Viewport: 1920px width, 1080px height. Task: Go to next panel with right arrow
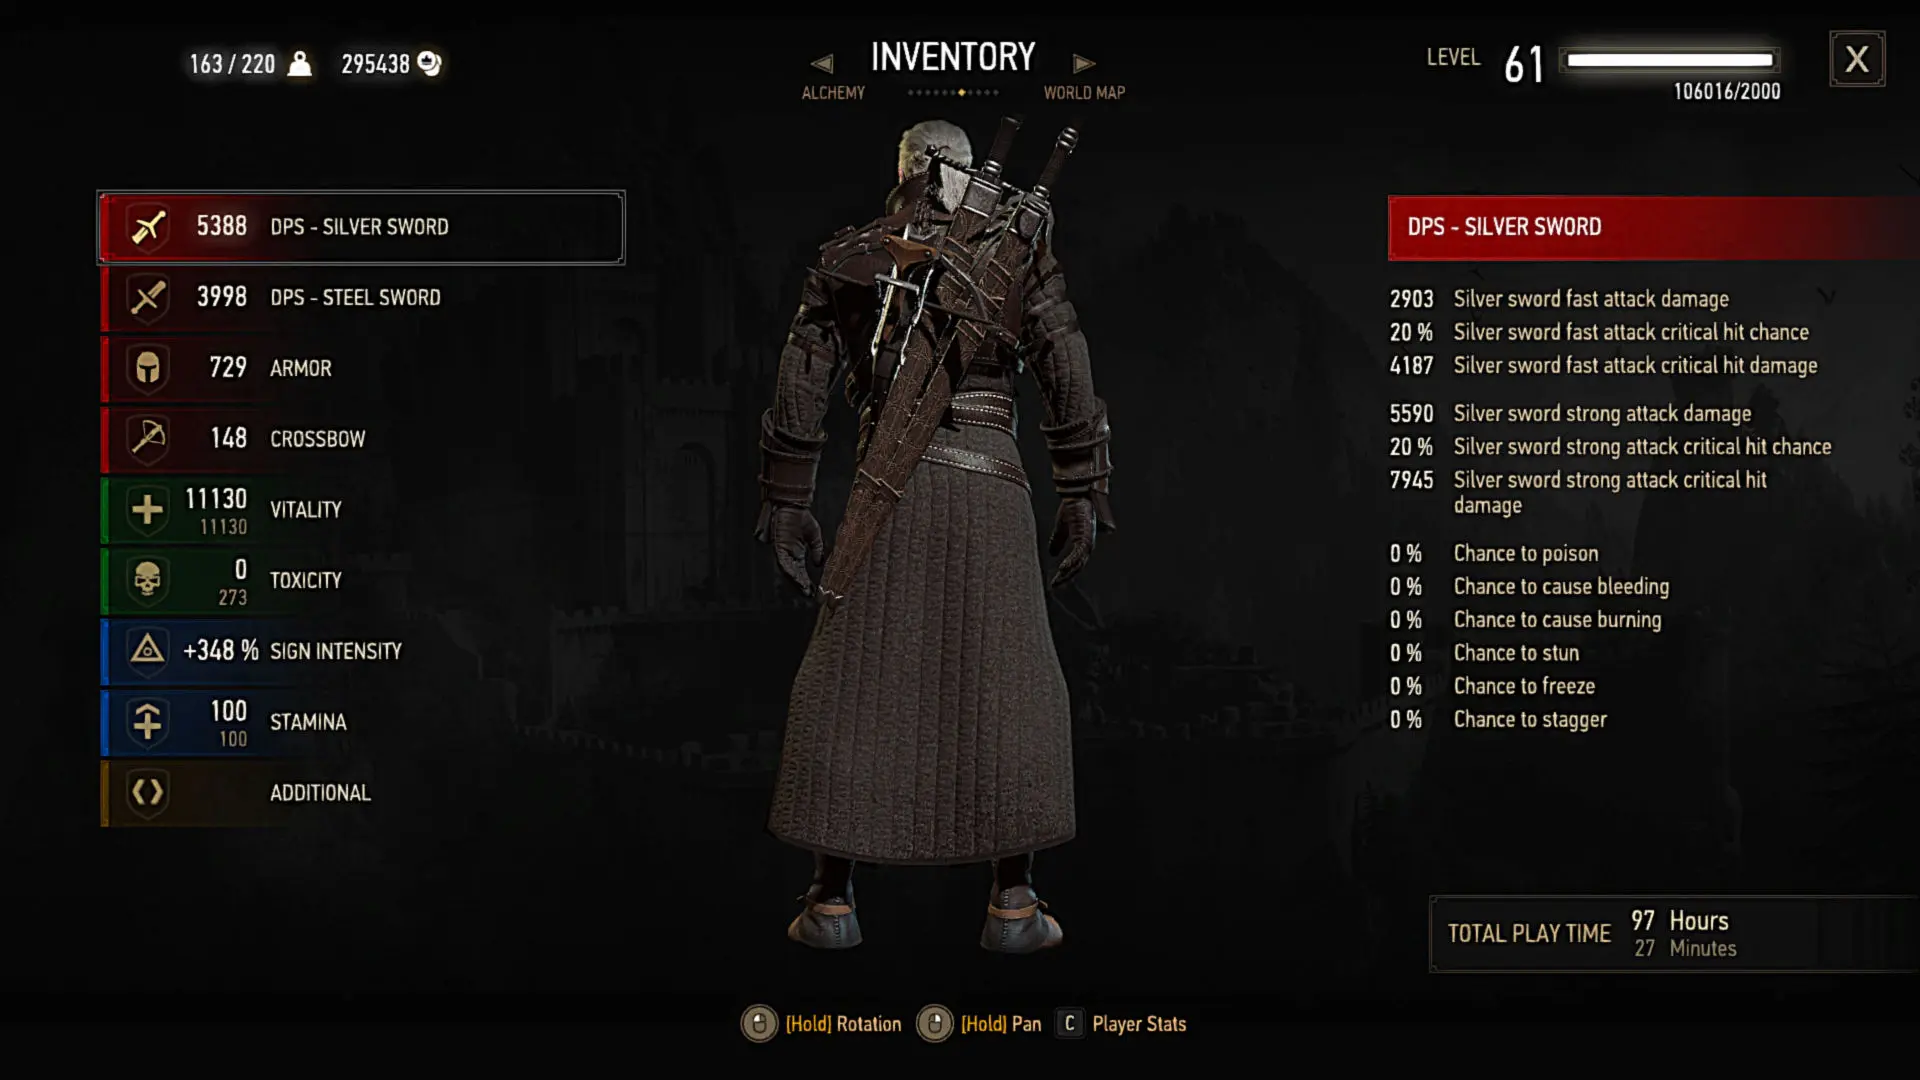tap(1084, 63)
